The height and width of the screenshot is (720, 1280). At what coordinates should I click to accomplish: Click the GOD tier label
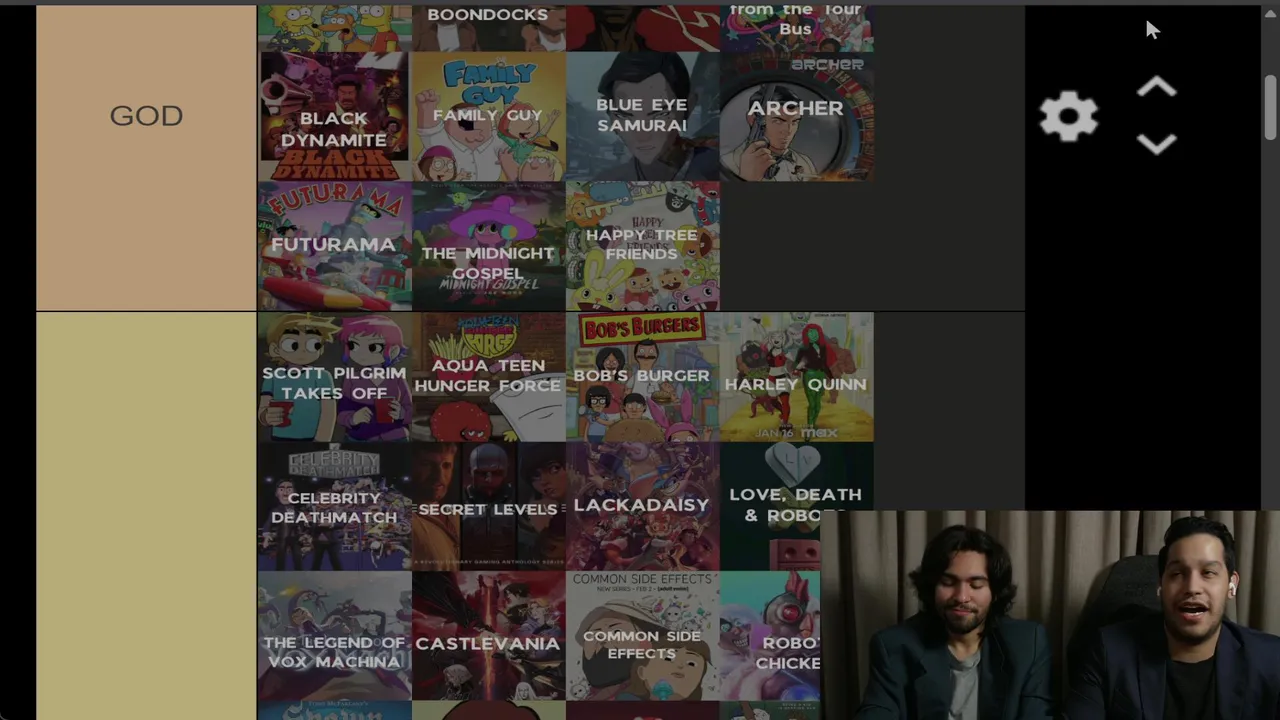coord(146,116)
